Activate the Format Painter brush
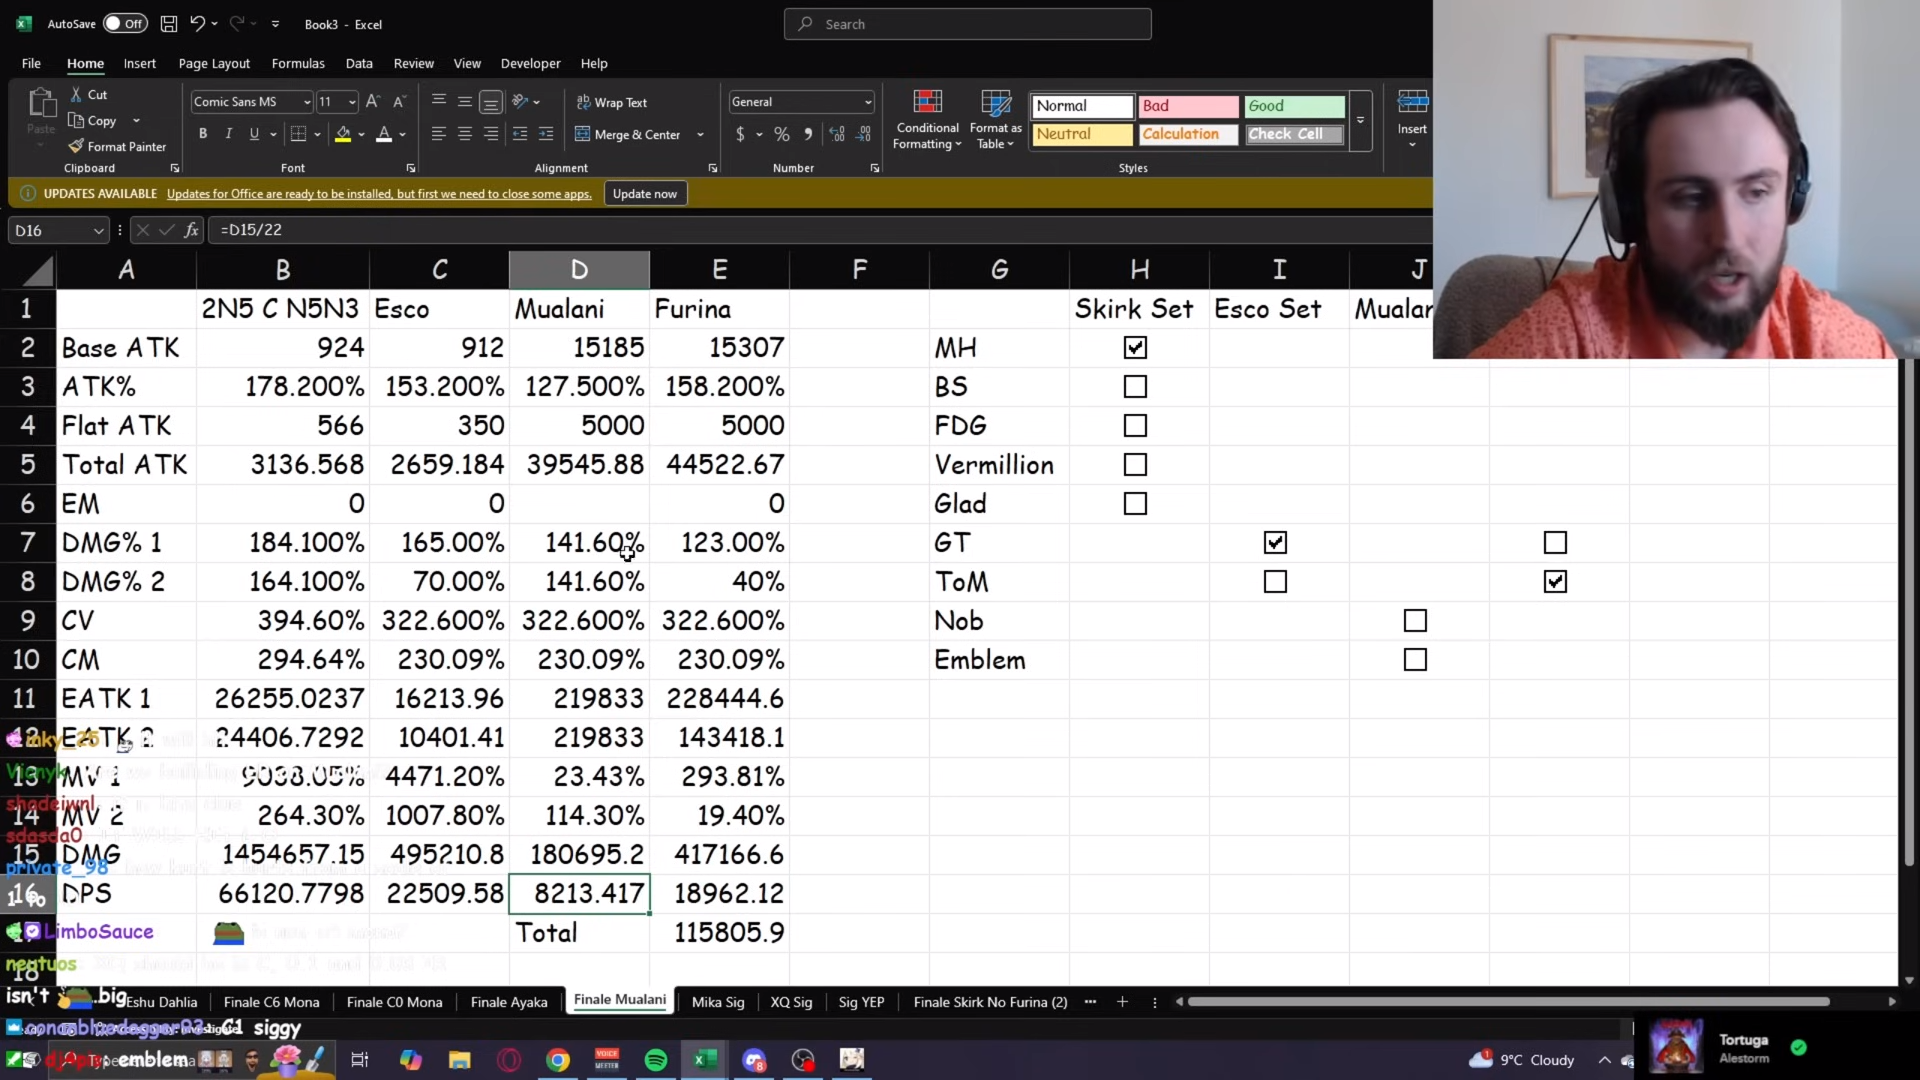The height and width of the screenshot is (1080, 1920). pyautogui.click(x=76, y=146)
